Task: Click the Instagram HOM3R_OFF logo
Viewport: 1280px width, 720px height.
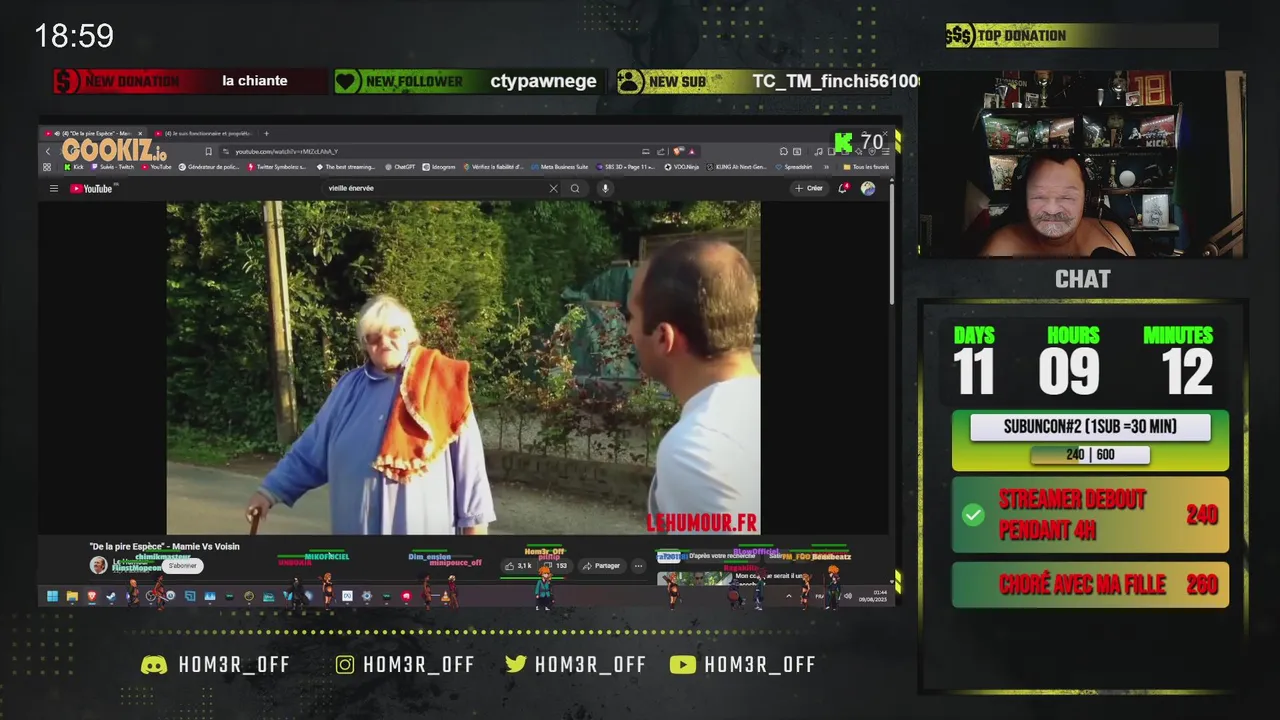Action: [345, 665]
